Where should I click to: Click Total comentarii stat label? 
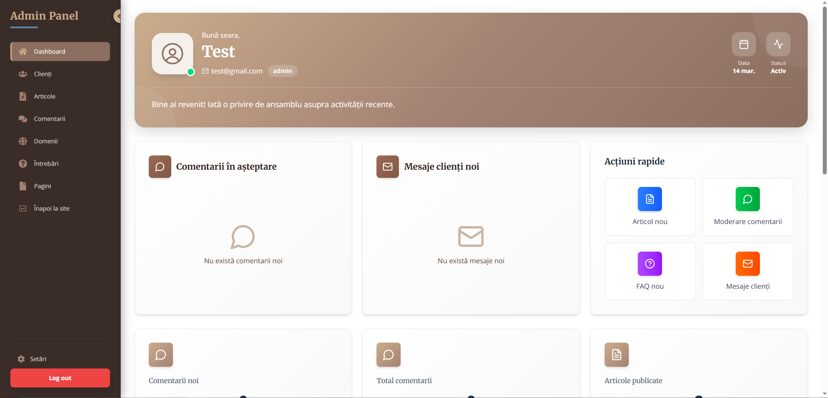[404, 381]
